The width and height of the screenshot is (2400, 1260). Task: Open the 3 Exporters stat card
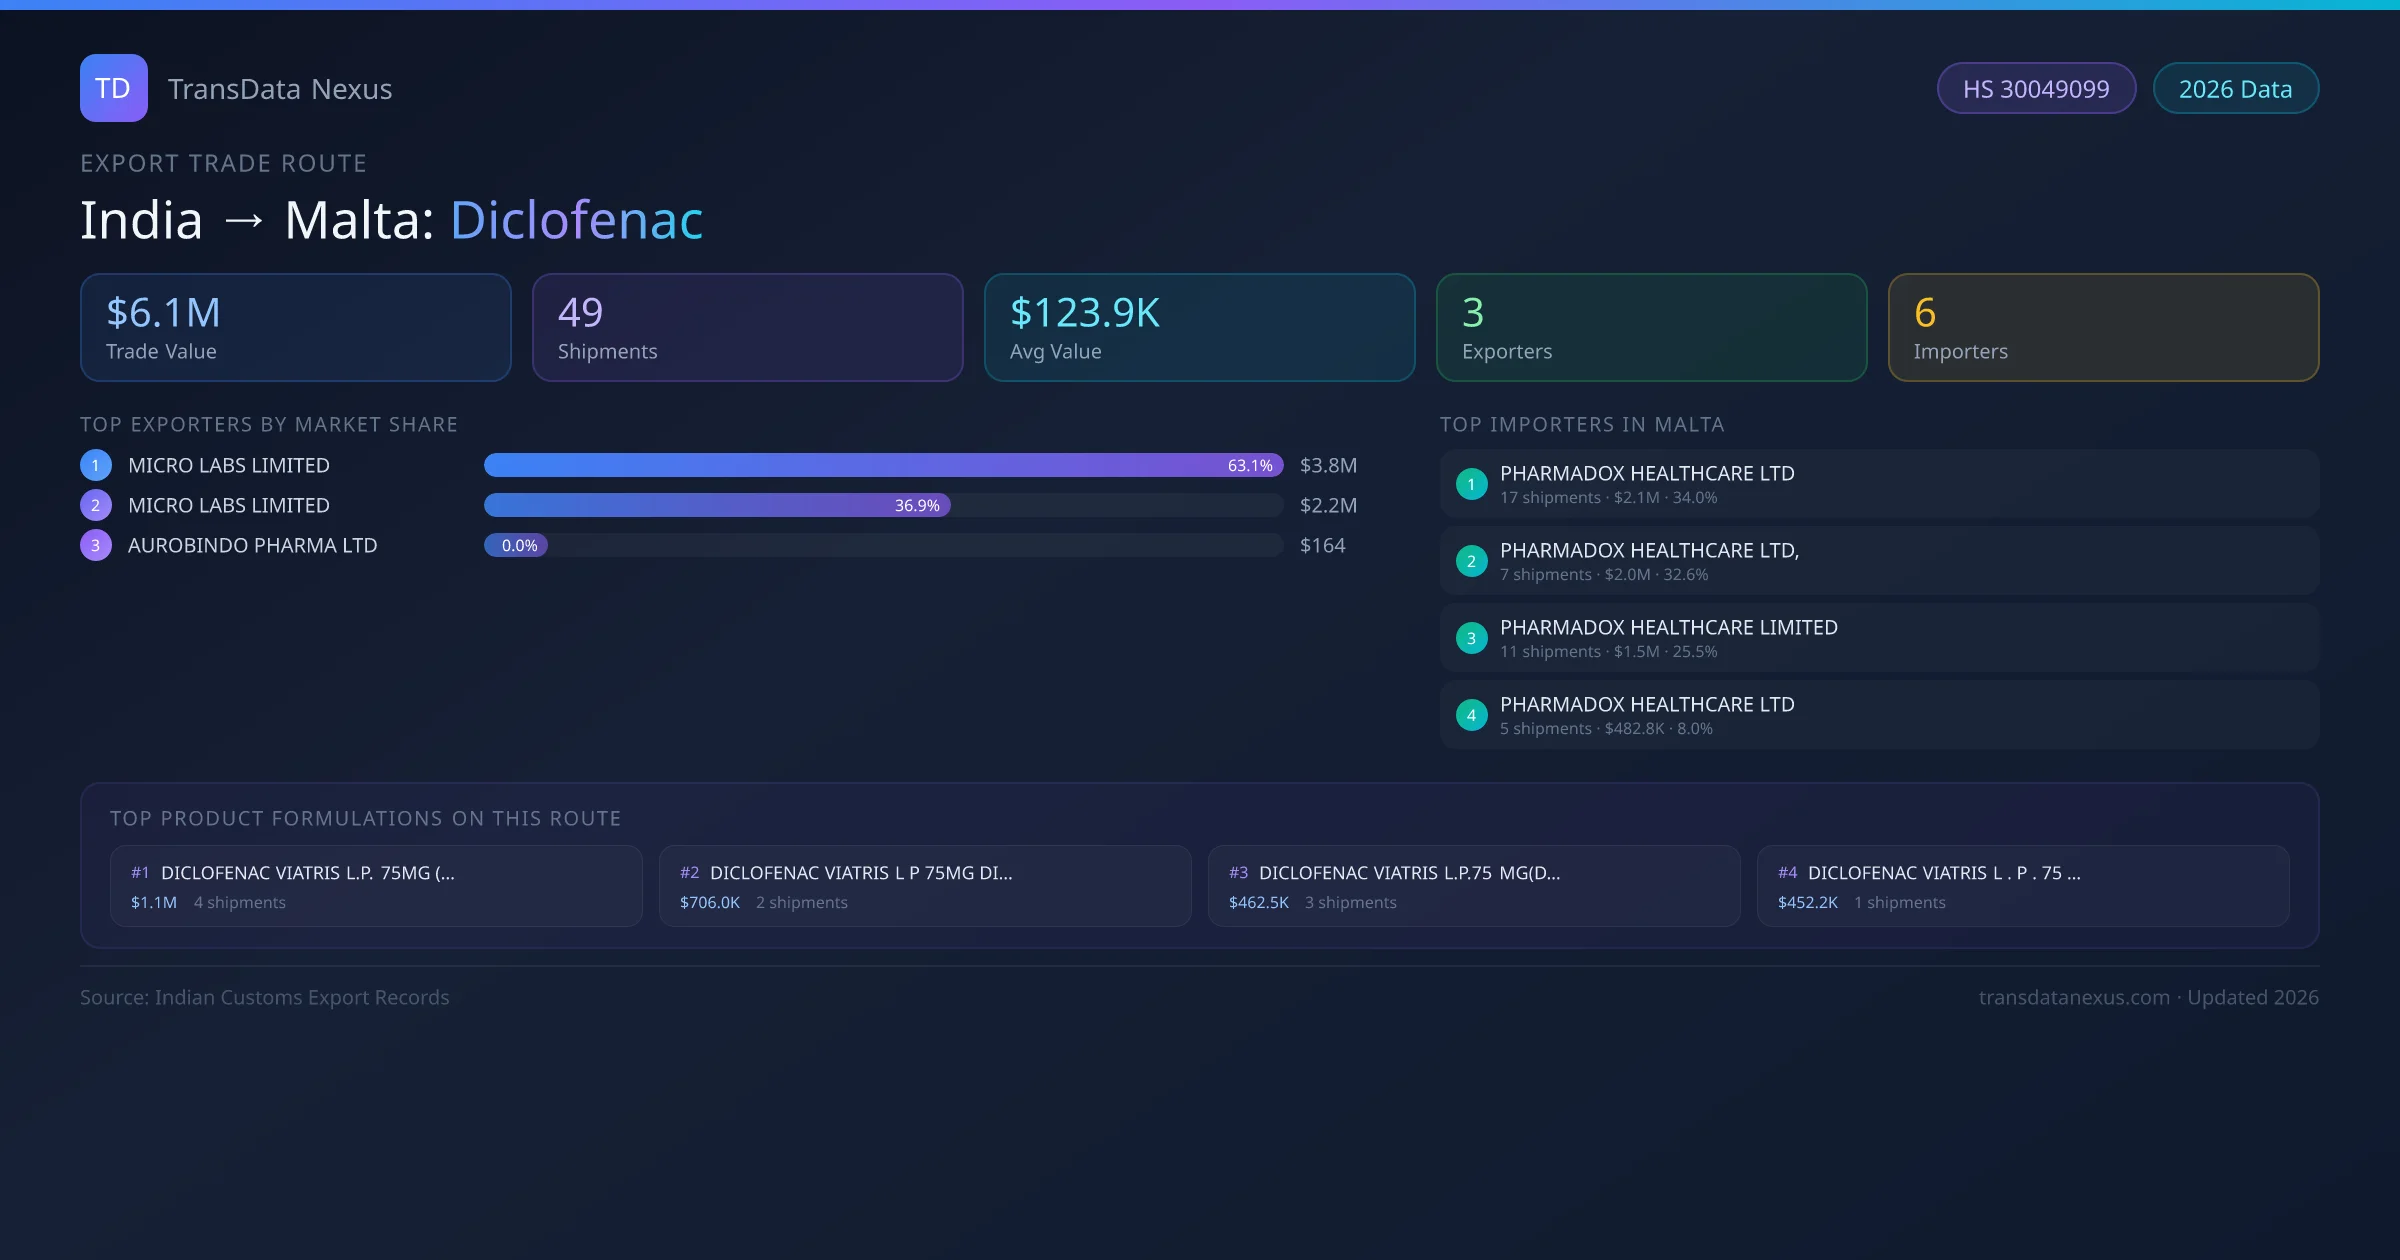[1651, 328]
